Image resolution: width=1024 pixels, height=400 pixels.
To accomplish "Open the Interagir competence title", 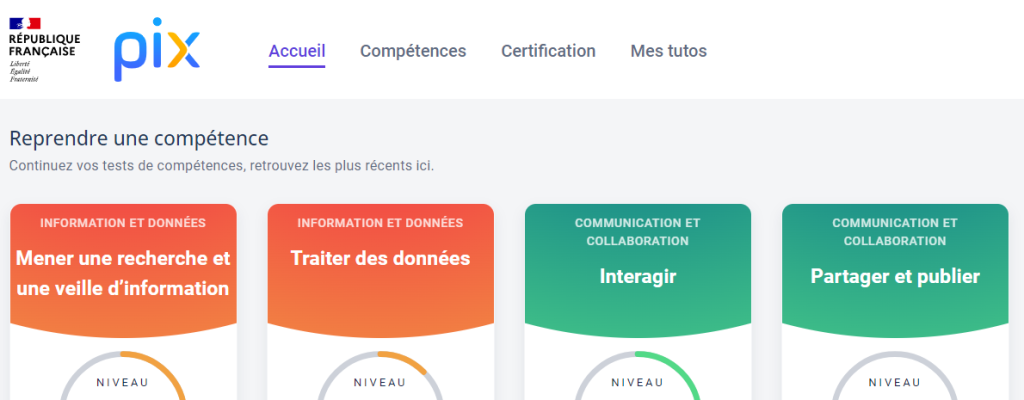I will pyautogui.click(x=637, y=275).
